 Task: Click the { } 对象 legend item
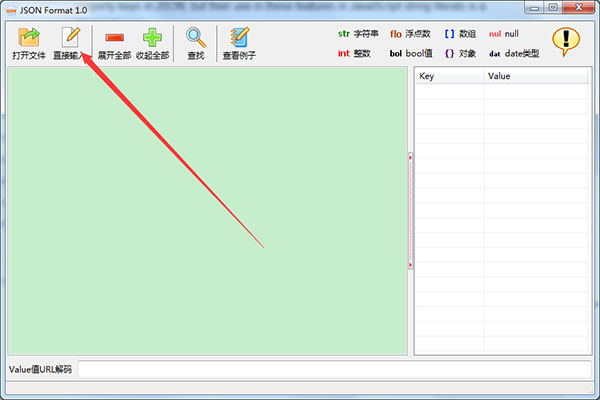point(460,53)
